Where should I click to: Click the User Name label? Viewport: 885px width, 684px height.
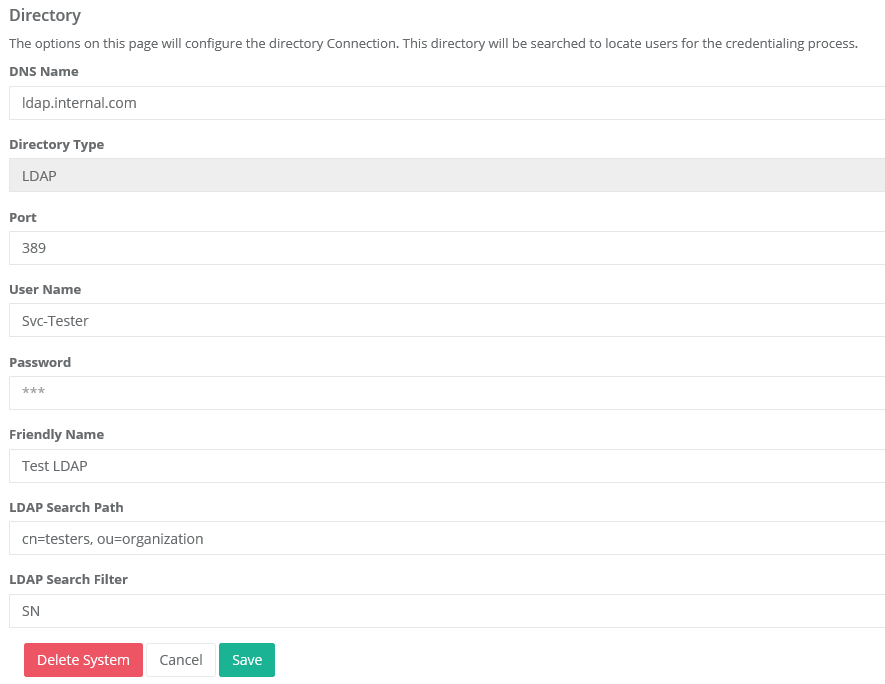(x=45, y=290)
